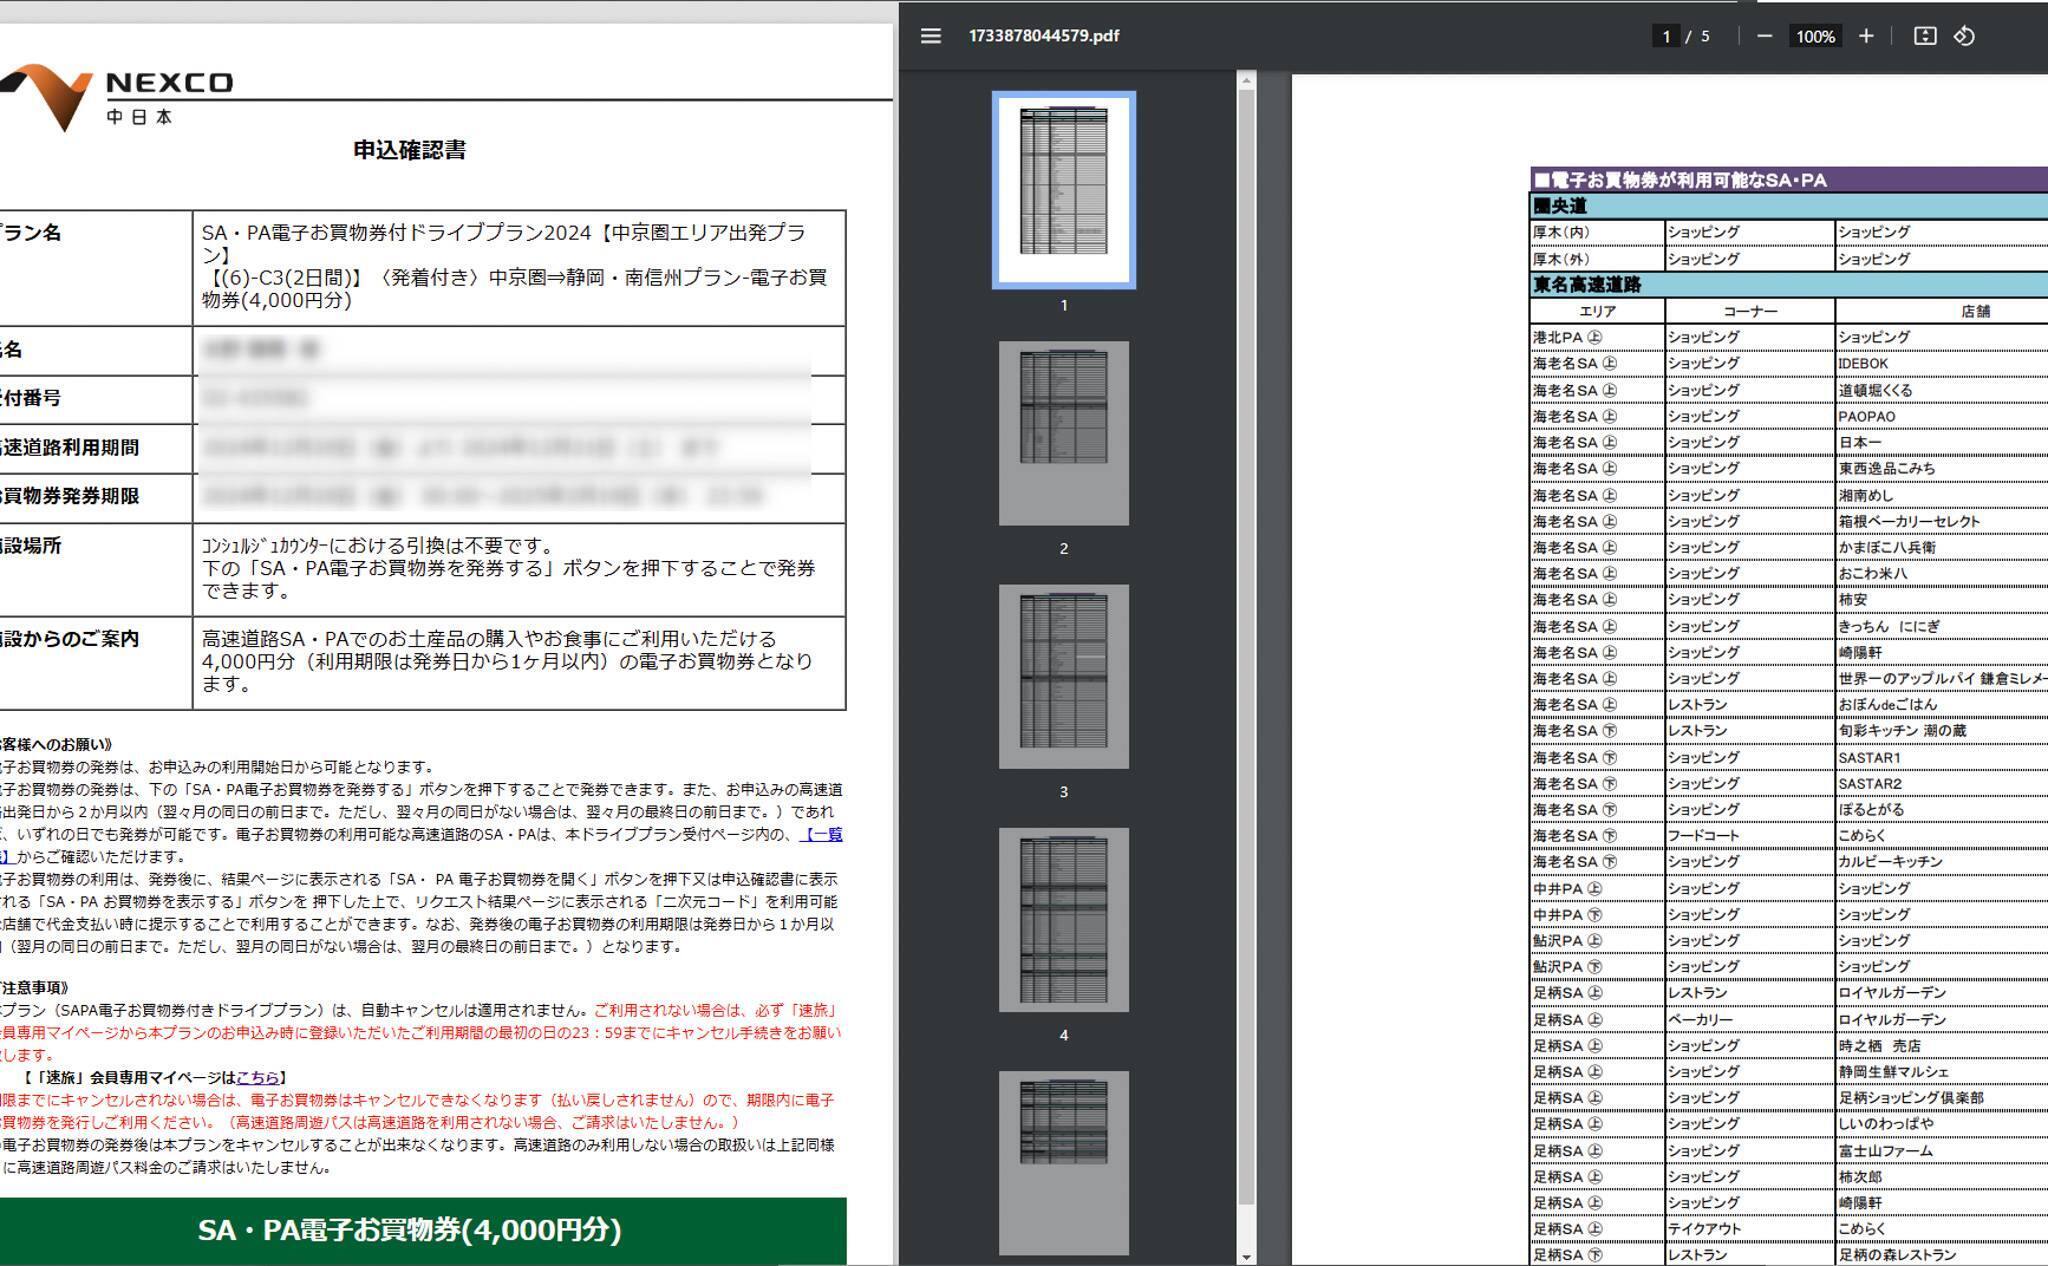This screenshot has height=1266, width=2048.
Task: Click the NEXCO 中日本 logo
Action: [x=118, y=96]
